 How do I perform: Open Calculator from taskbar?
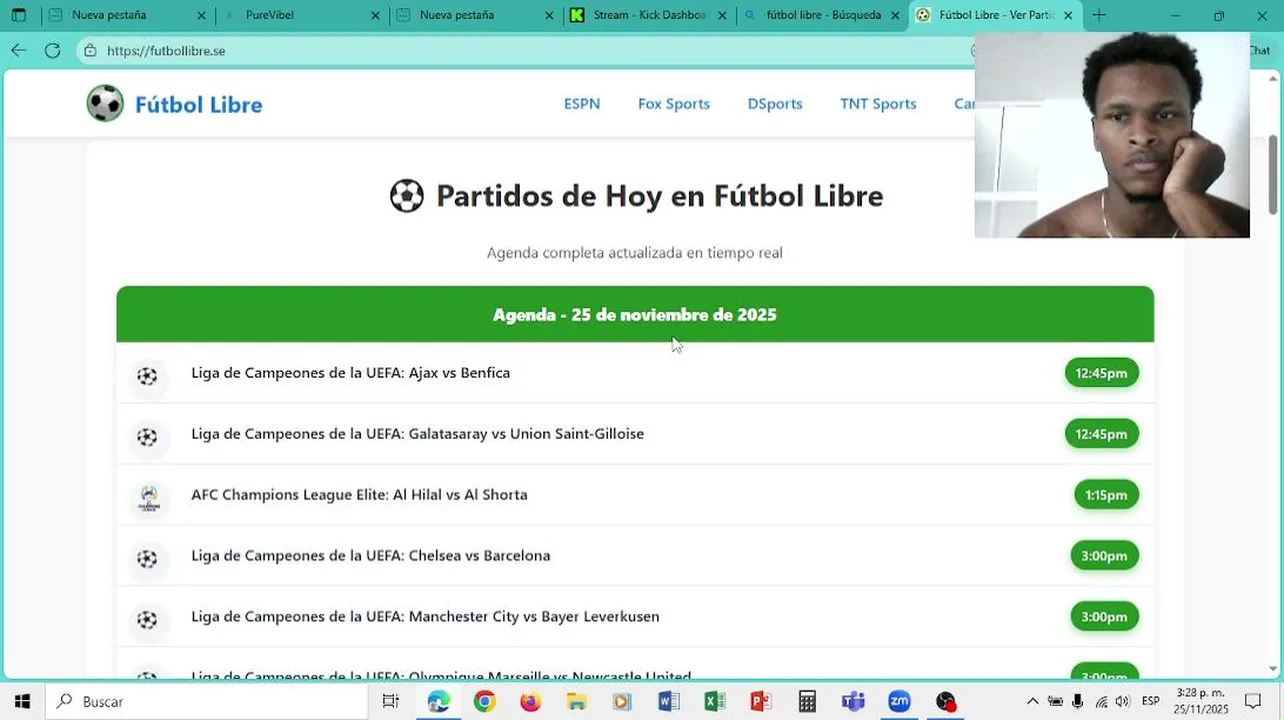[807, 701]
